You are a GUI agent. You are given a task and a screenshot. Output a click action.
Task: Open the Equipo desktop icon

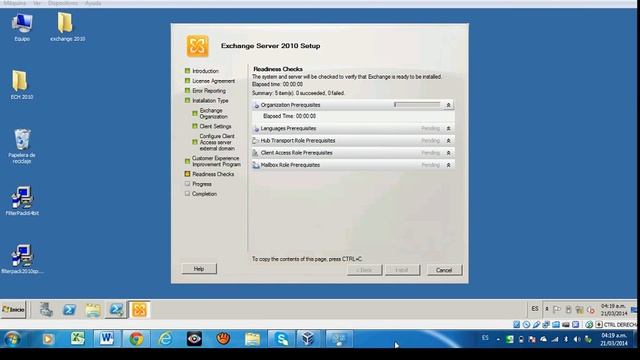pos(22,27)
